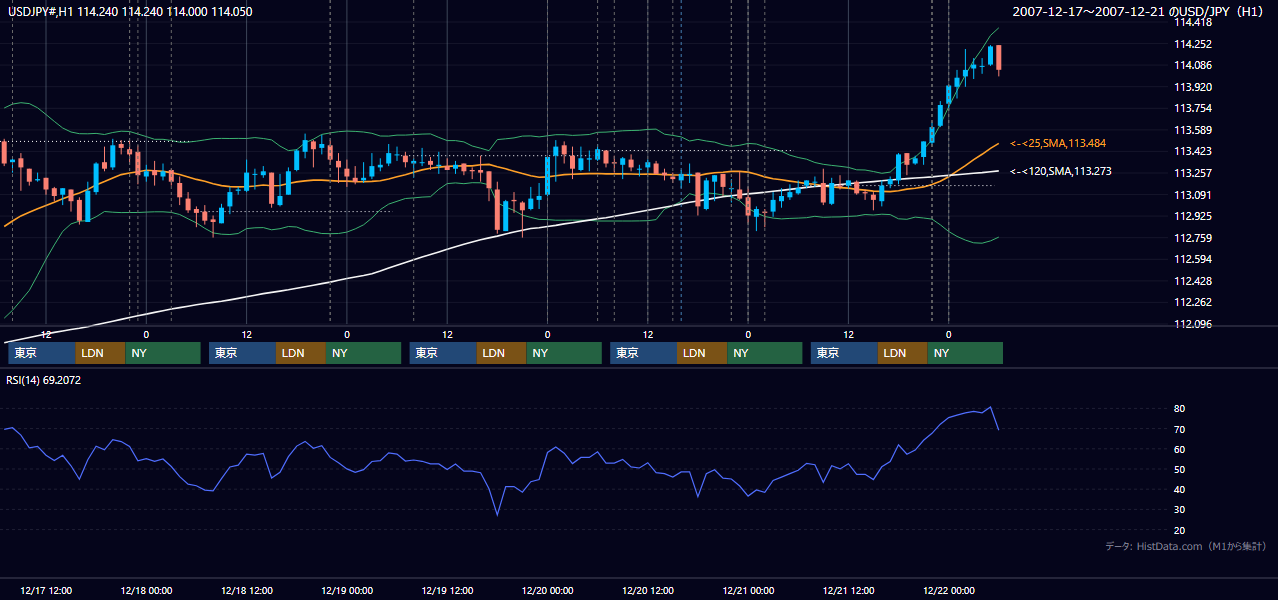Click the 112.925 price axis label
Screen dimensions: 1278x600
[1195, 216]
